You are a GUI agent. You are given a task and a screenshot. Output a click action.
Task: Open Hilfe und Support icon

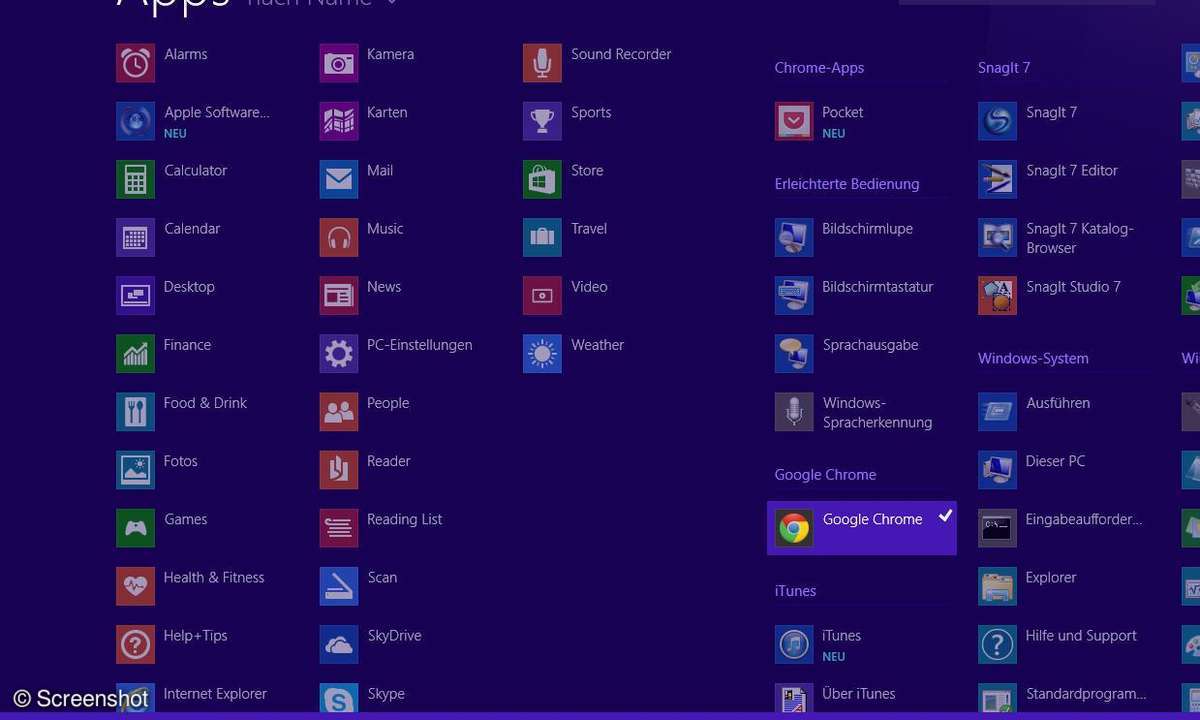pos(997,643)
